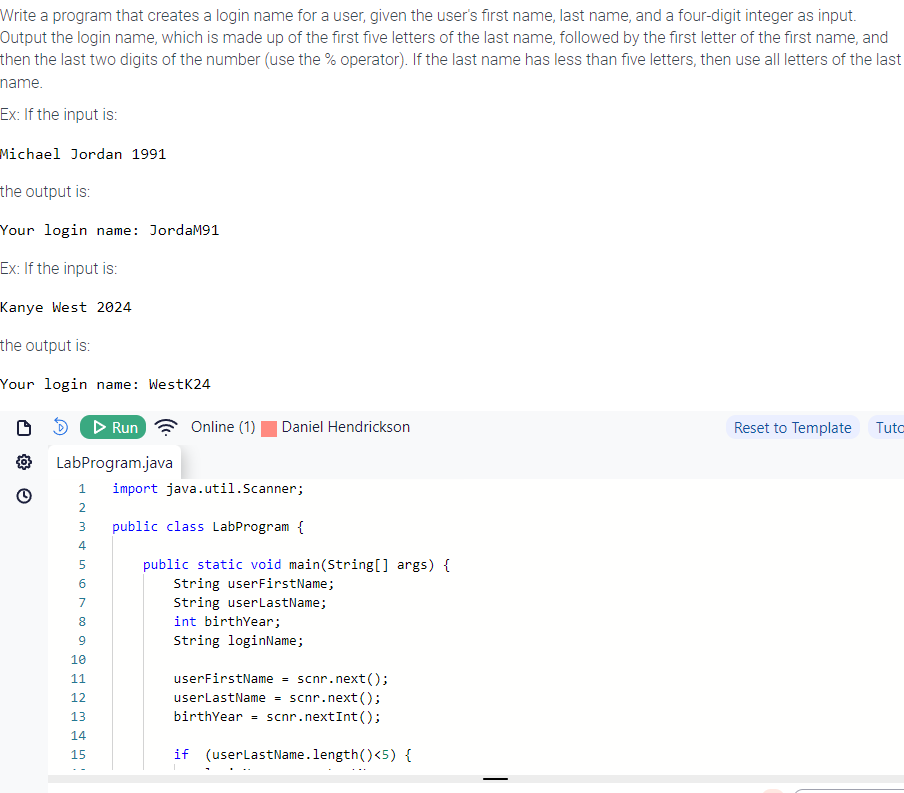Click line number 1 in the gutter
Screen dimensions: 904x793
point(82,489)
